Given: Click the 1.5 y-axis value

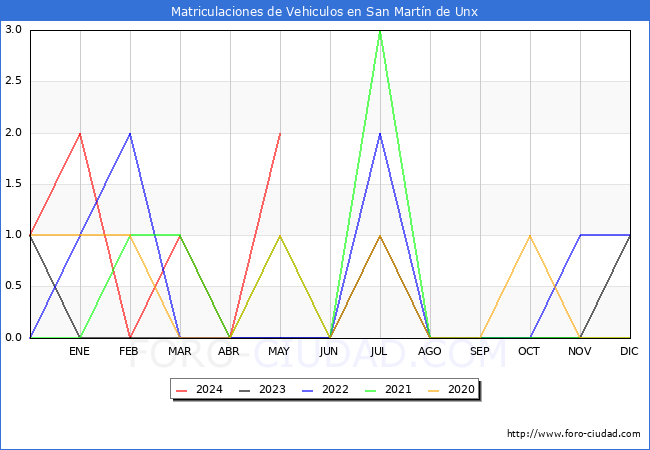Looking at the screenshot, I should (13, 184).
